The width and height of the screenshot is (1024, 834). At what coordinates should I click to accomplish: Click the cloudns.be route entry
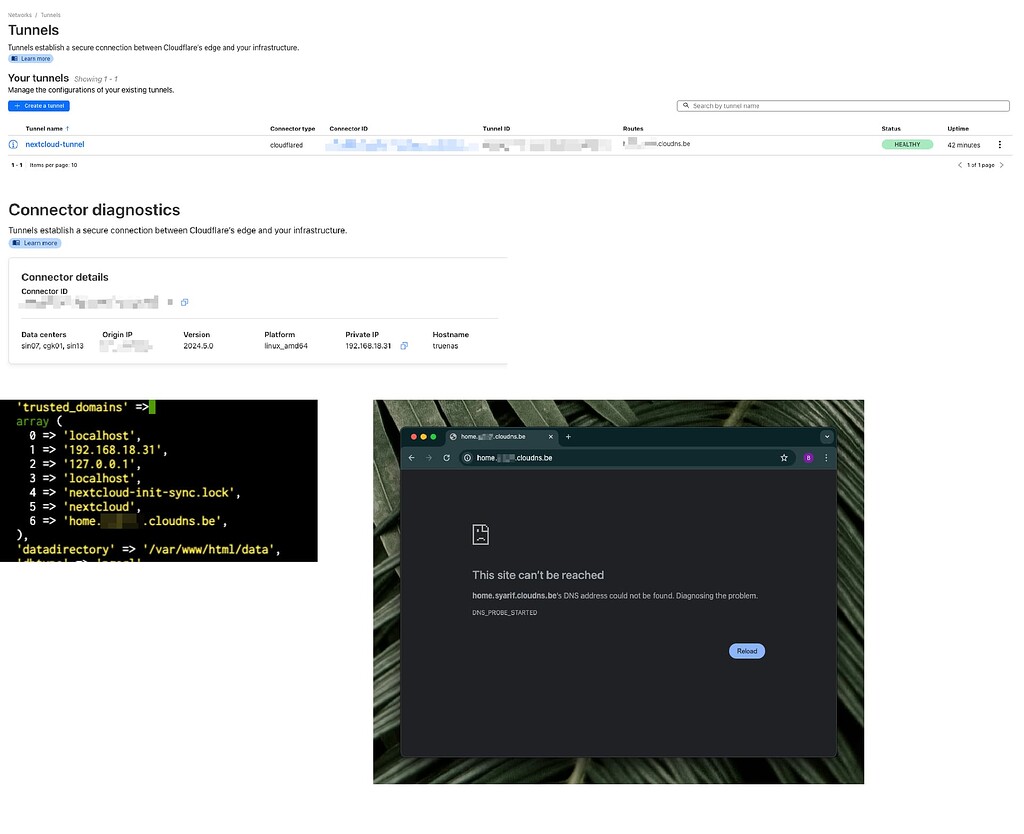pos(656,144)
